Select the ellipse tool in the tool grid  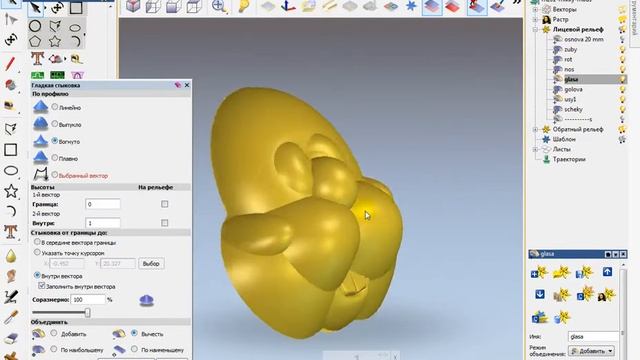75,28
